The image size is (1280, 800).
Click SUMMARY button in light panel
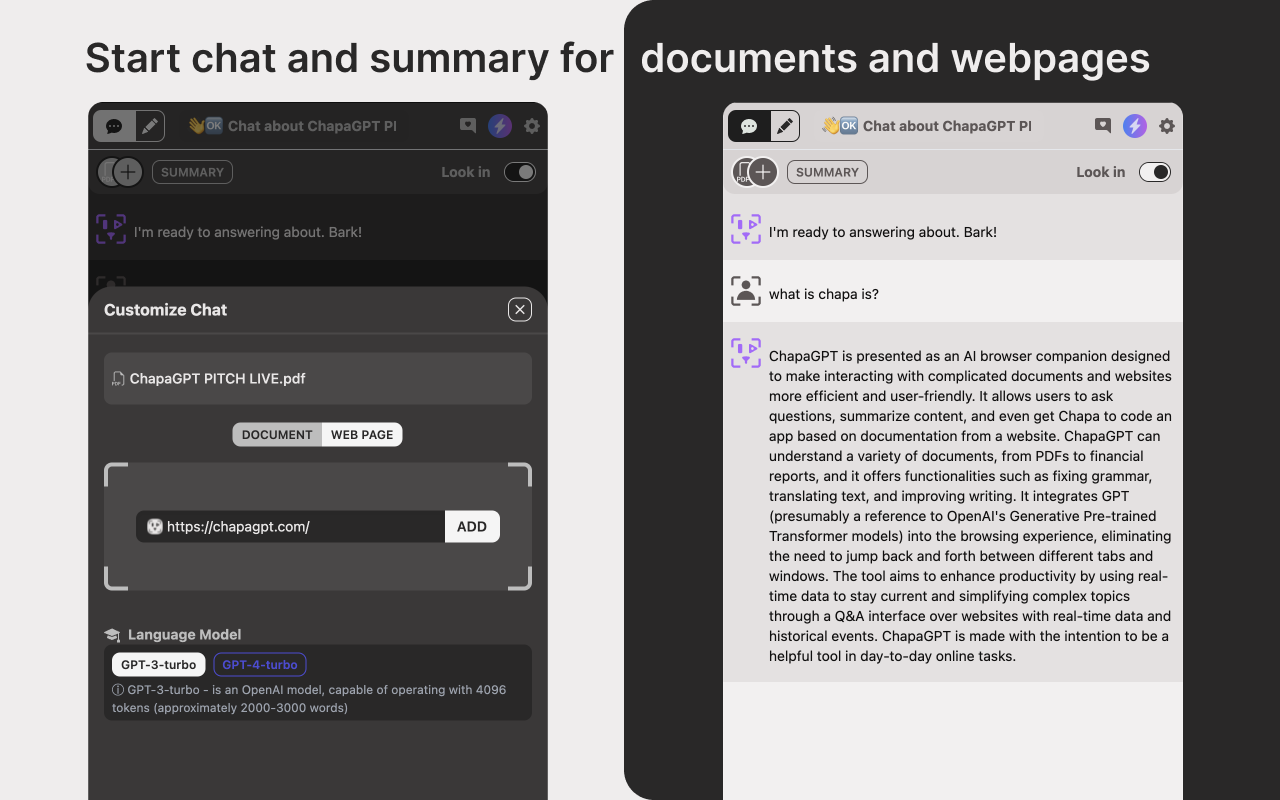point(827,172)
